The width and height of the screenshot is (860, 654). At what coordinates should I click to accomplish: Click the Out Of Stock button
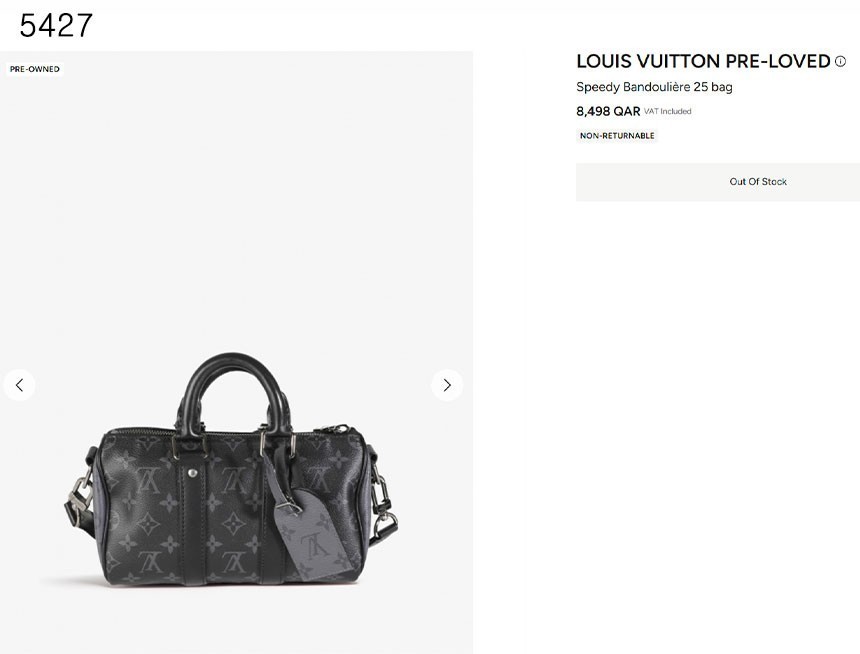[x=717, y=182]
